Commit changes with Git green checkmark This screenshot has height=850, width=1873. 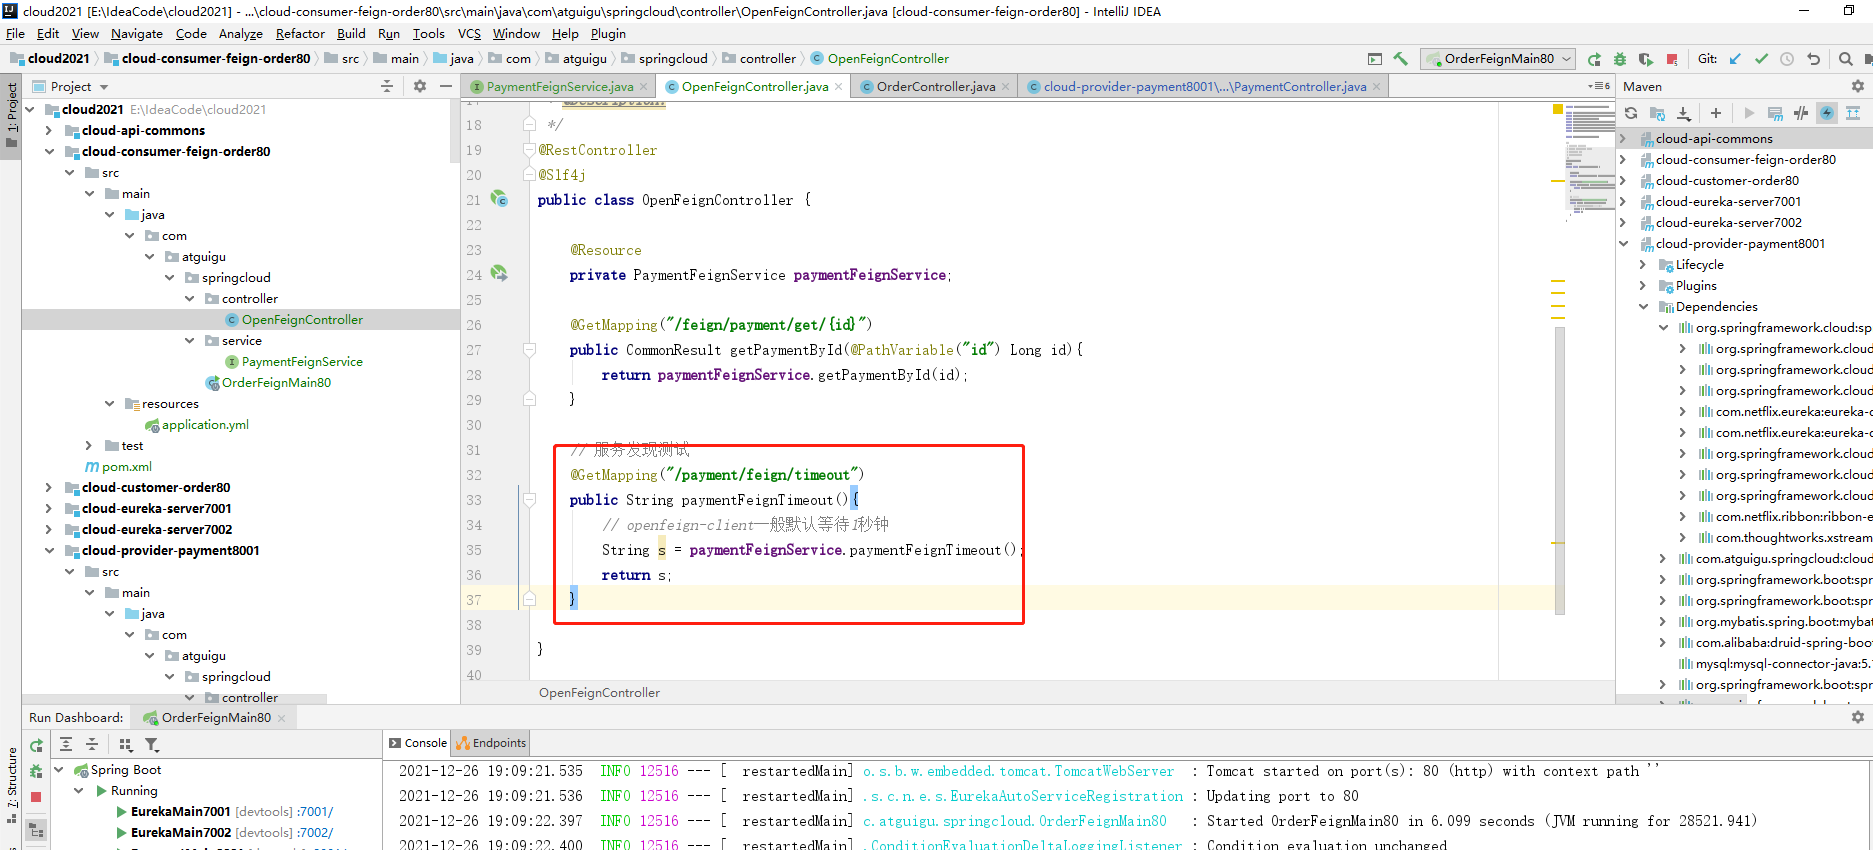click(1761, 59)
